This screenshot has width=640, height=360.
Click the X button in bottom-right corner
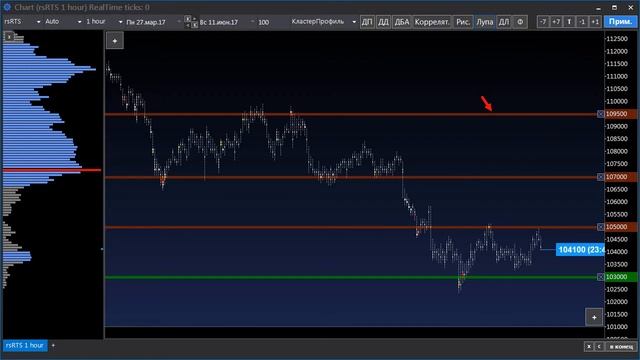[589, 347]
